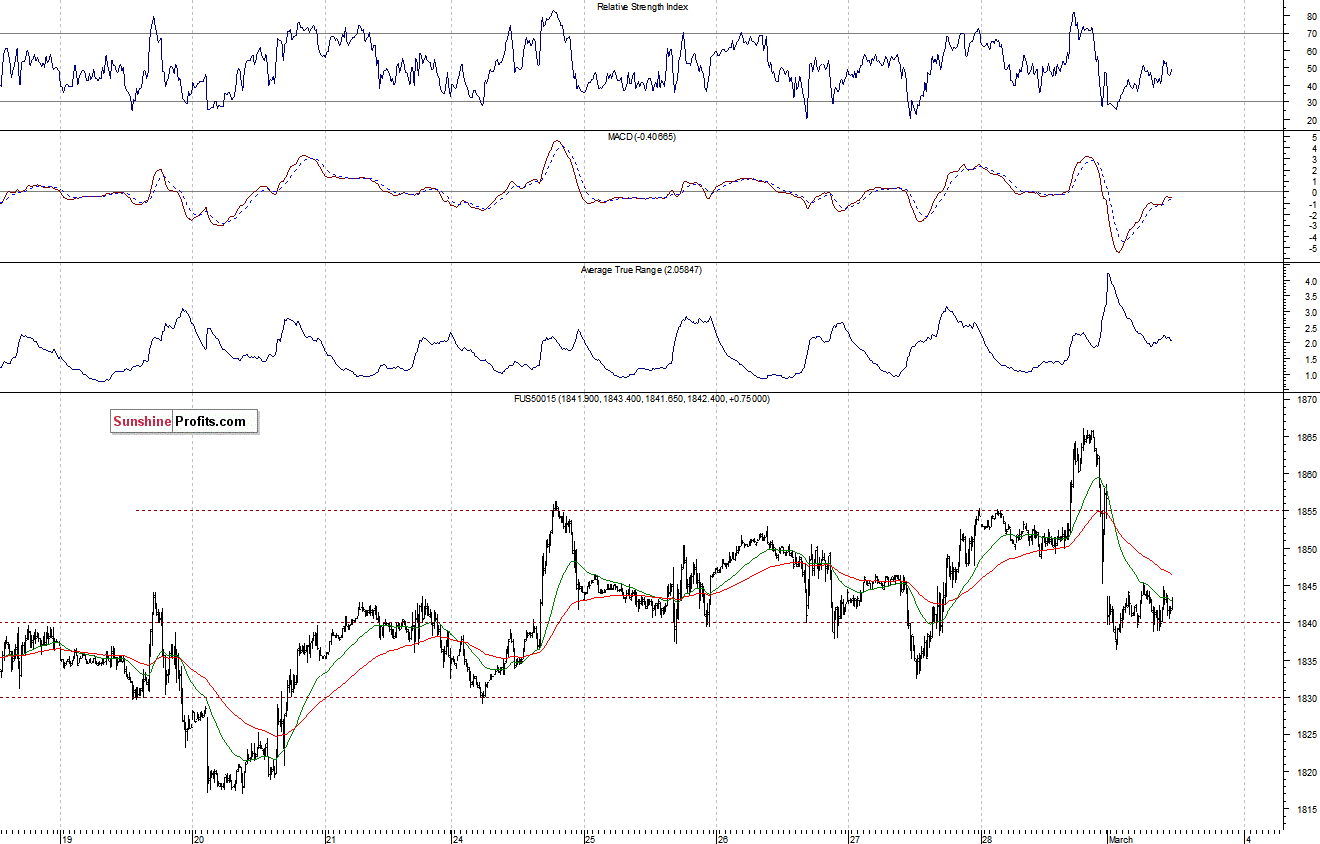This screenshot has width=1320, height=844.
Task: Click the 'Relative Strength Index' panel title
Action: point(642,7)
